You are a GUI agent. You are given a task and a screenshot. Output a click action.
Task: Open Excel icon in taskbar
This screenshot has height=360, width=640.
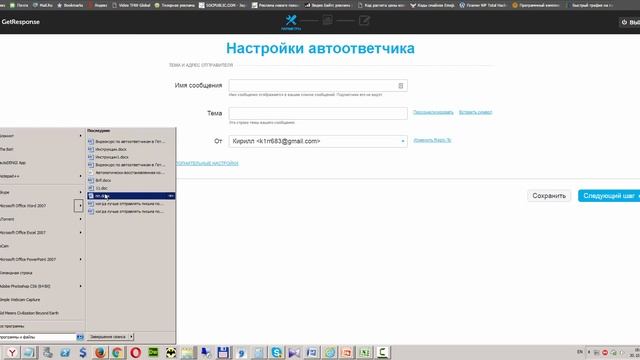point(364,352)
